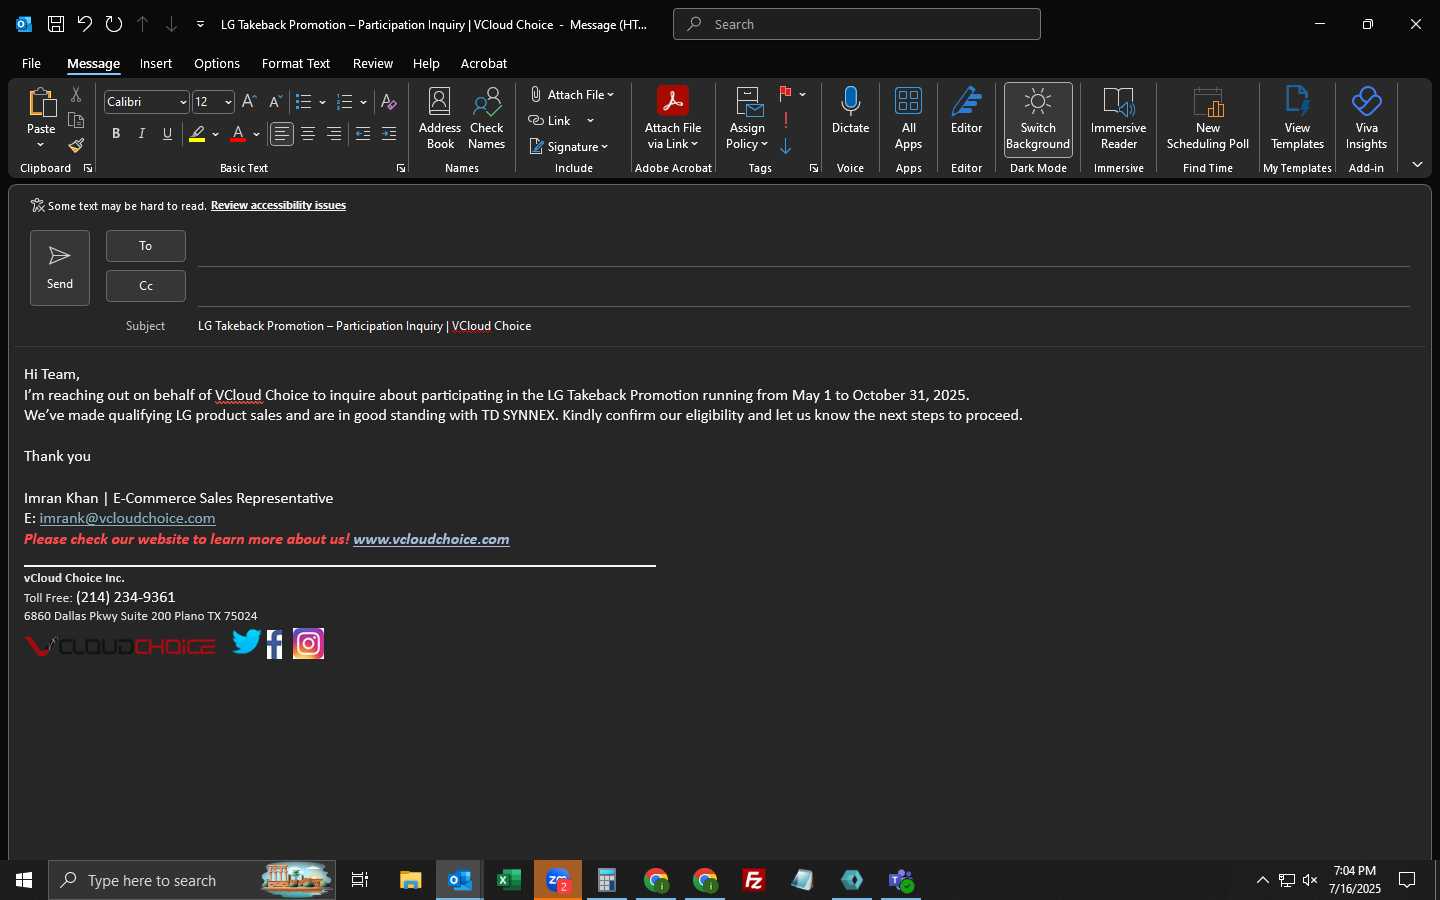Image resolution: width=1440 pixels, height=900 pixels.
Task: Send the email message
Action: coord(60,267)
